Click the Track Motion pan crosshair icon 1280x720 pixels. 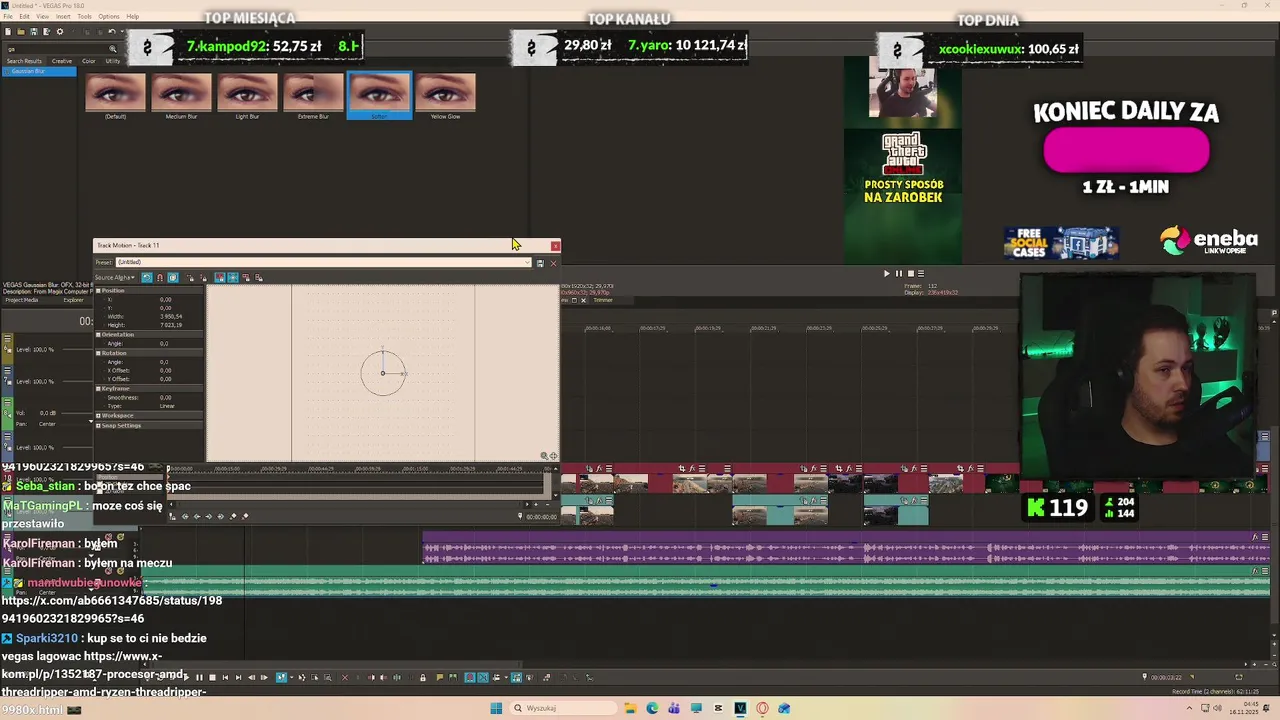[x=553, y=456]
